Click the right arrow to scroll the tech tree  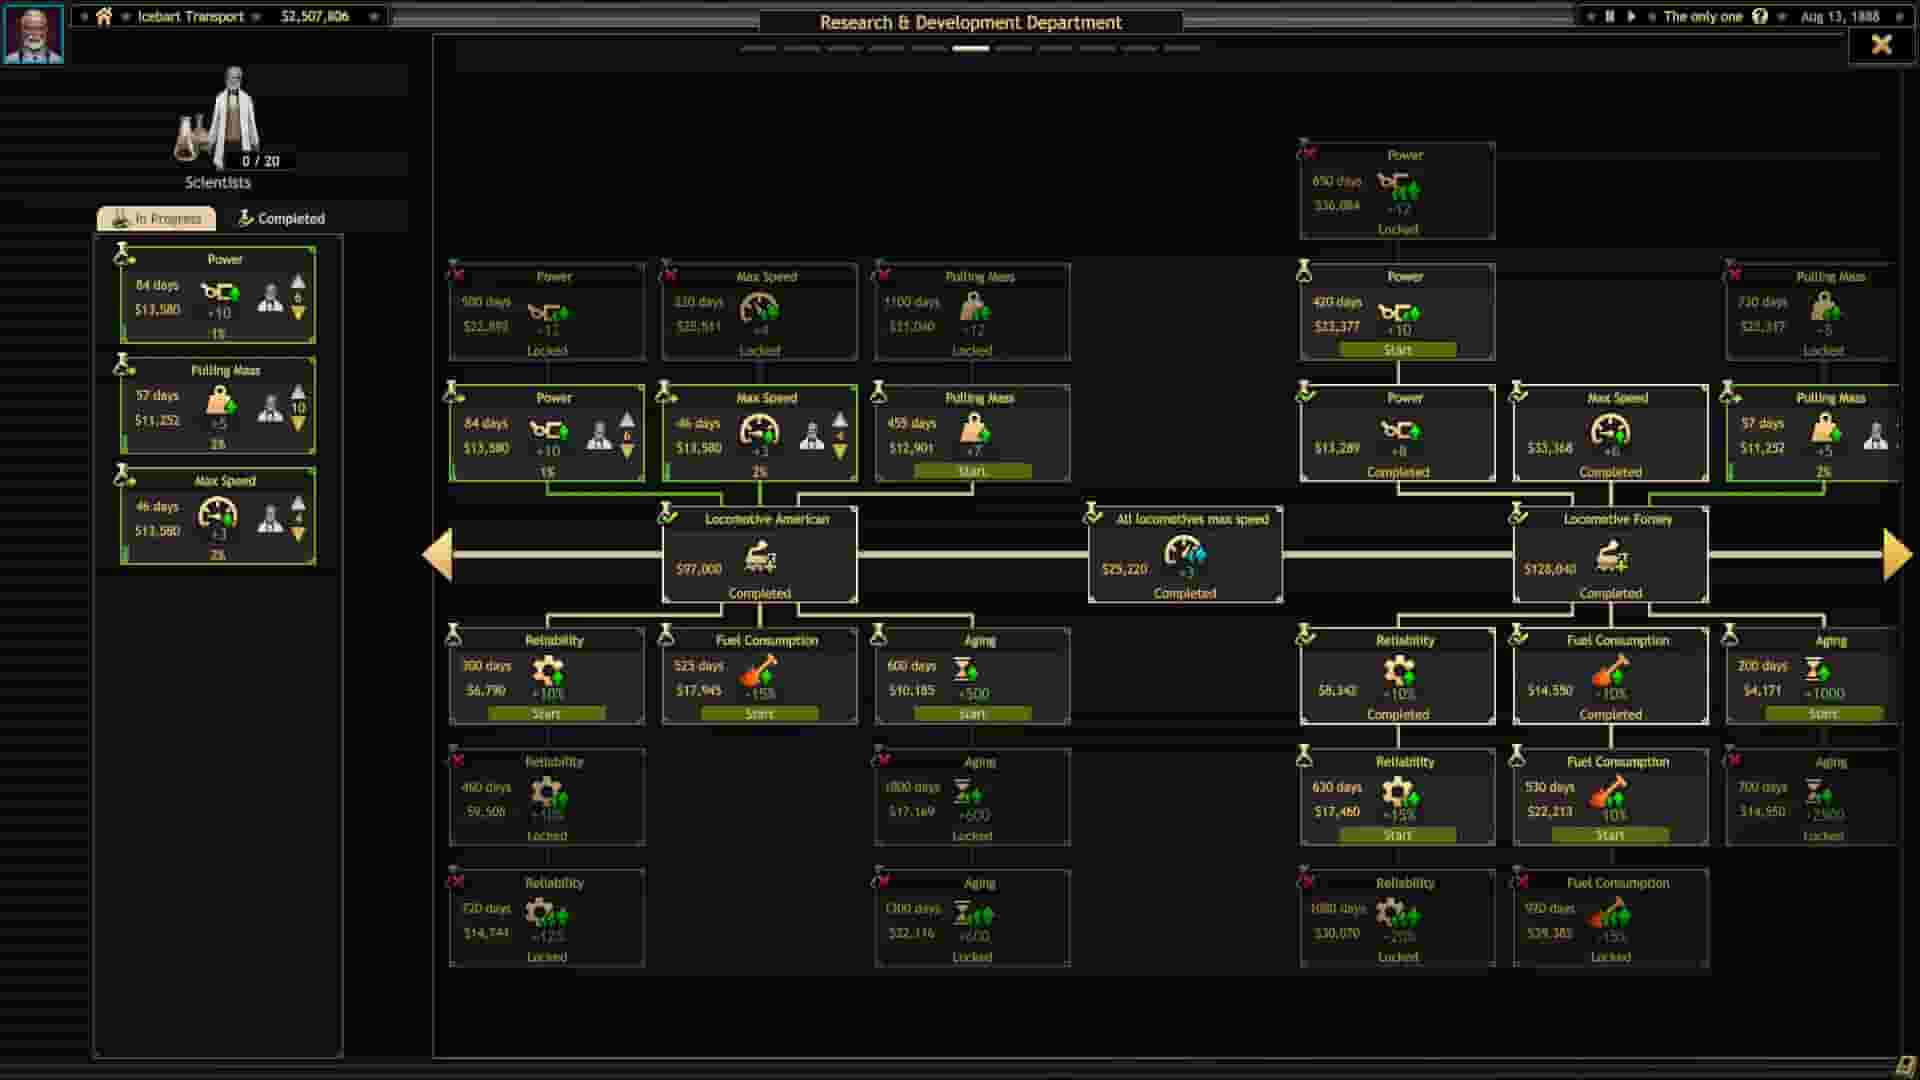tap(1892, 553)
